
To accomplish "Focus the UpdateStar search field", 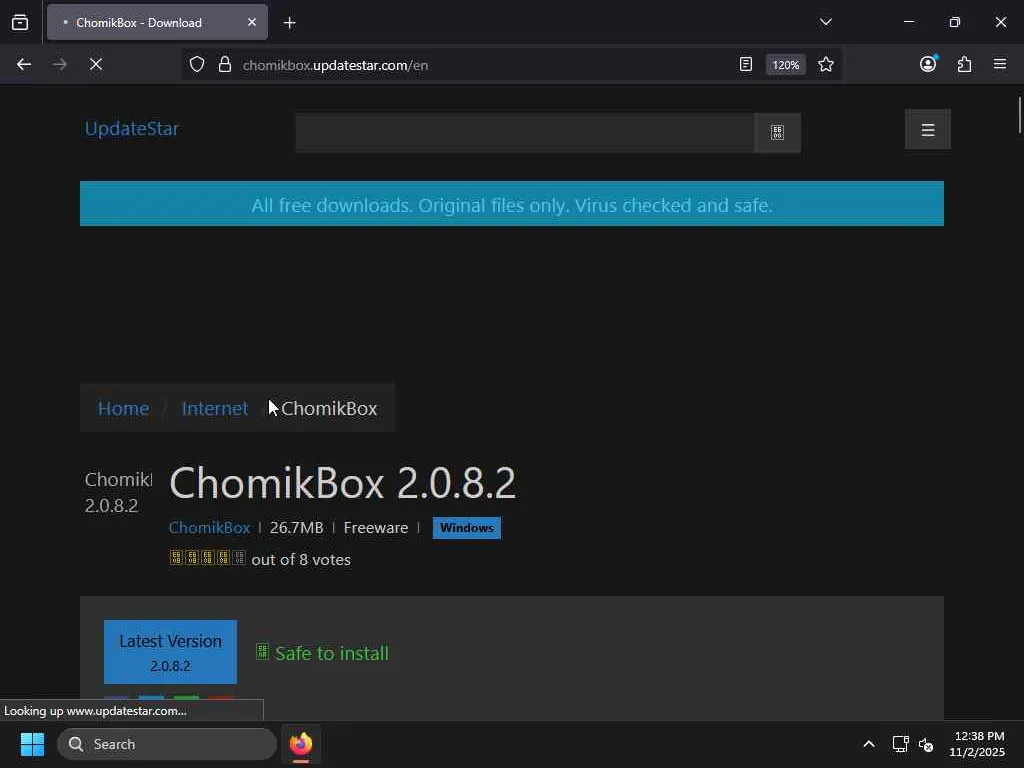I will pos(524,133).
